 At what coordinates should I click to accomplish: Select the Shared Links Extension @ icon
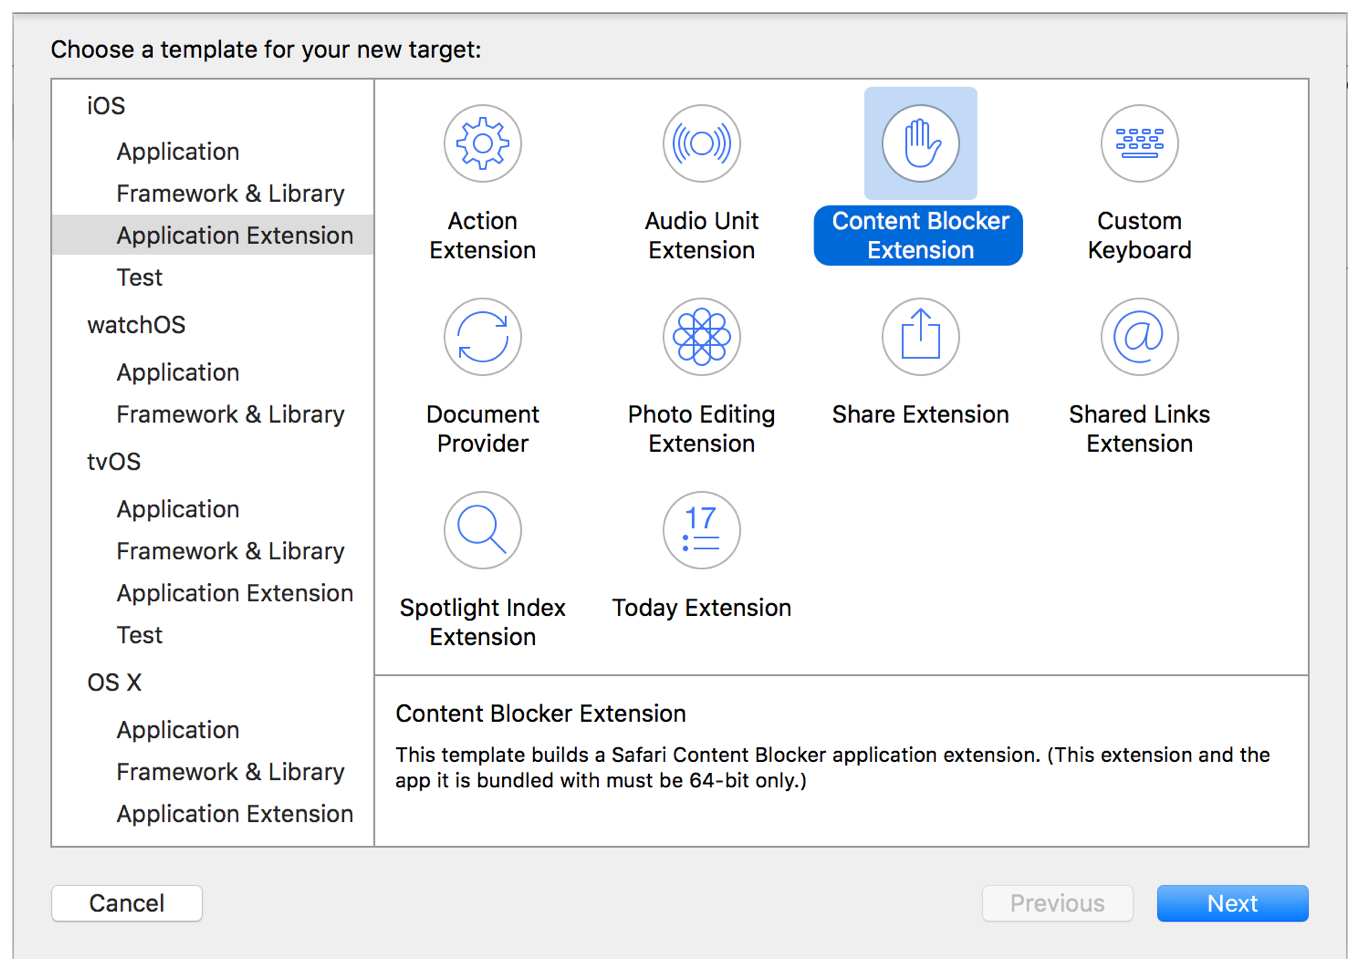(x=1139, y=337)
